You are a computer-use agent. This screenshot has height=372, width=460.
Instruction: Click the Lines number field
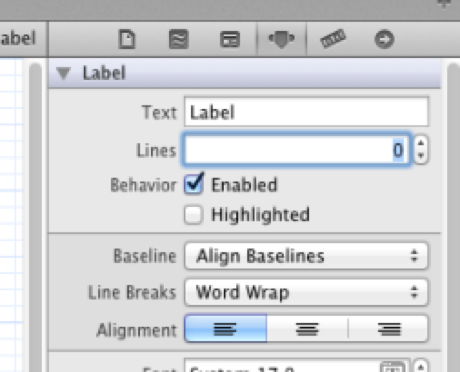[x=297, y=150]
